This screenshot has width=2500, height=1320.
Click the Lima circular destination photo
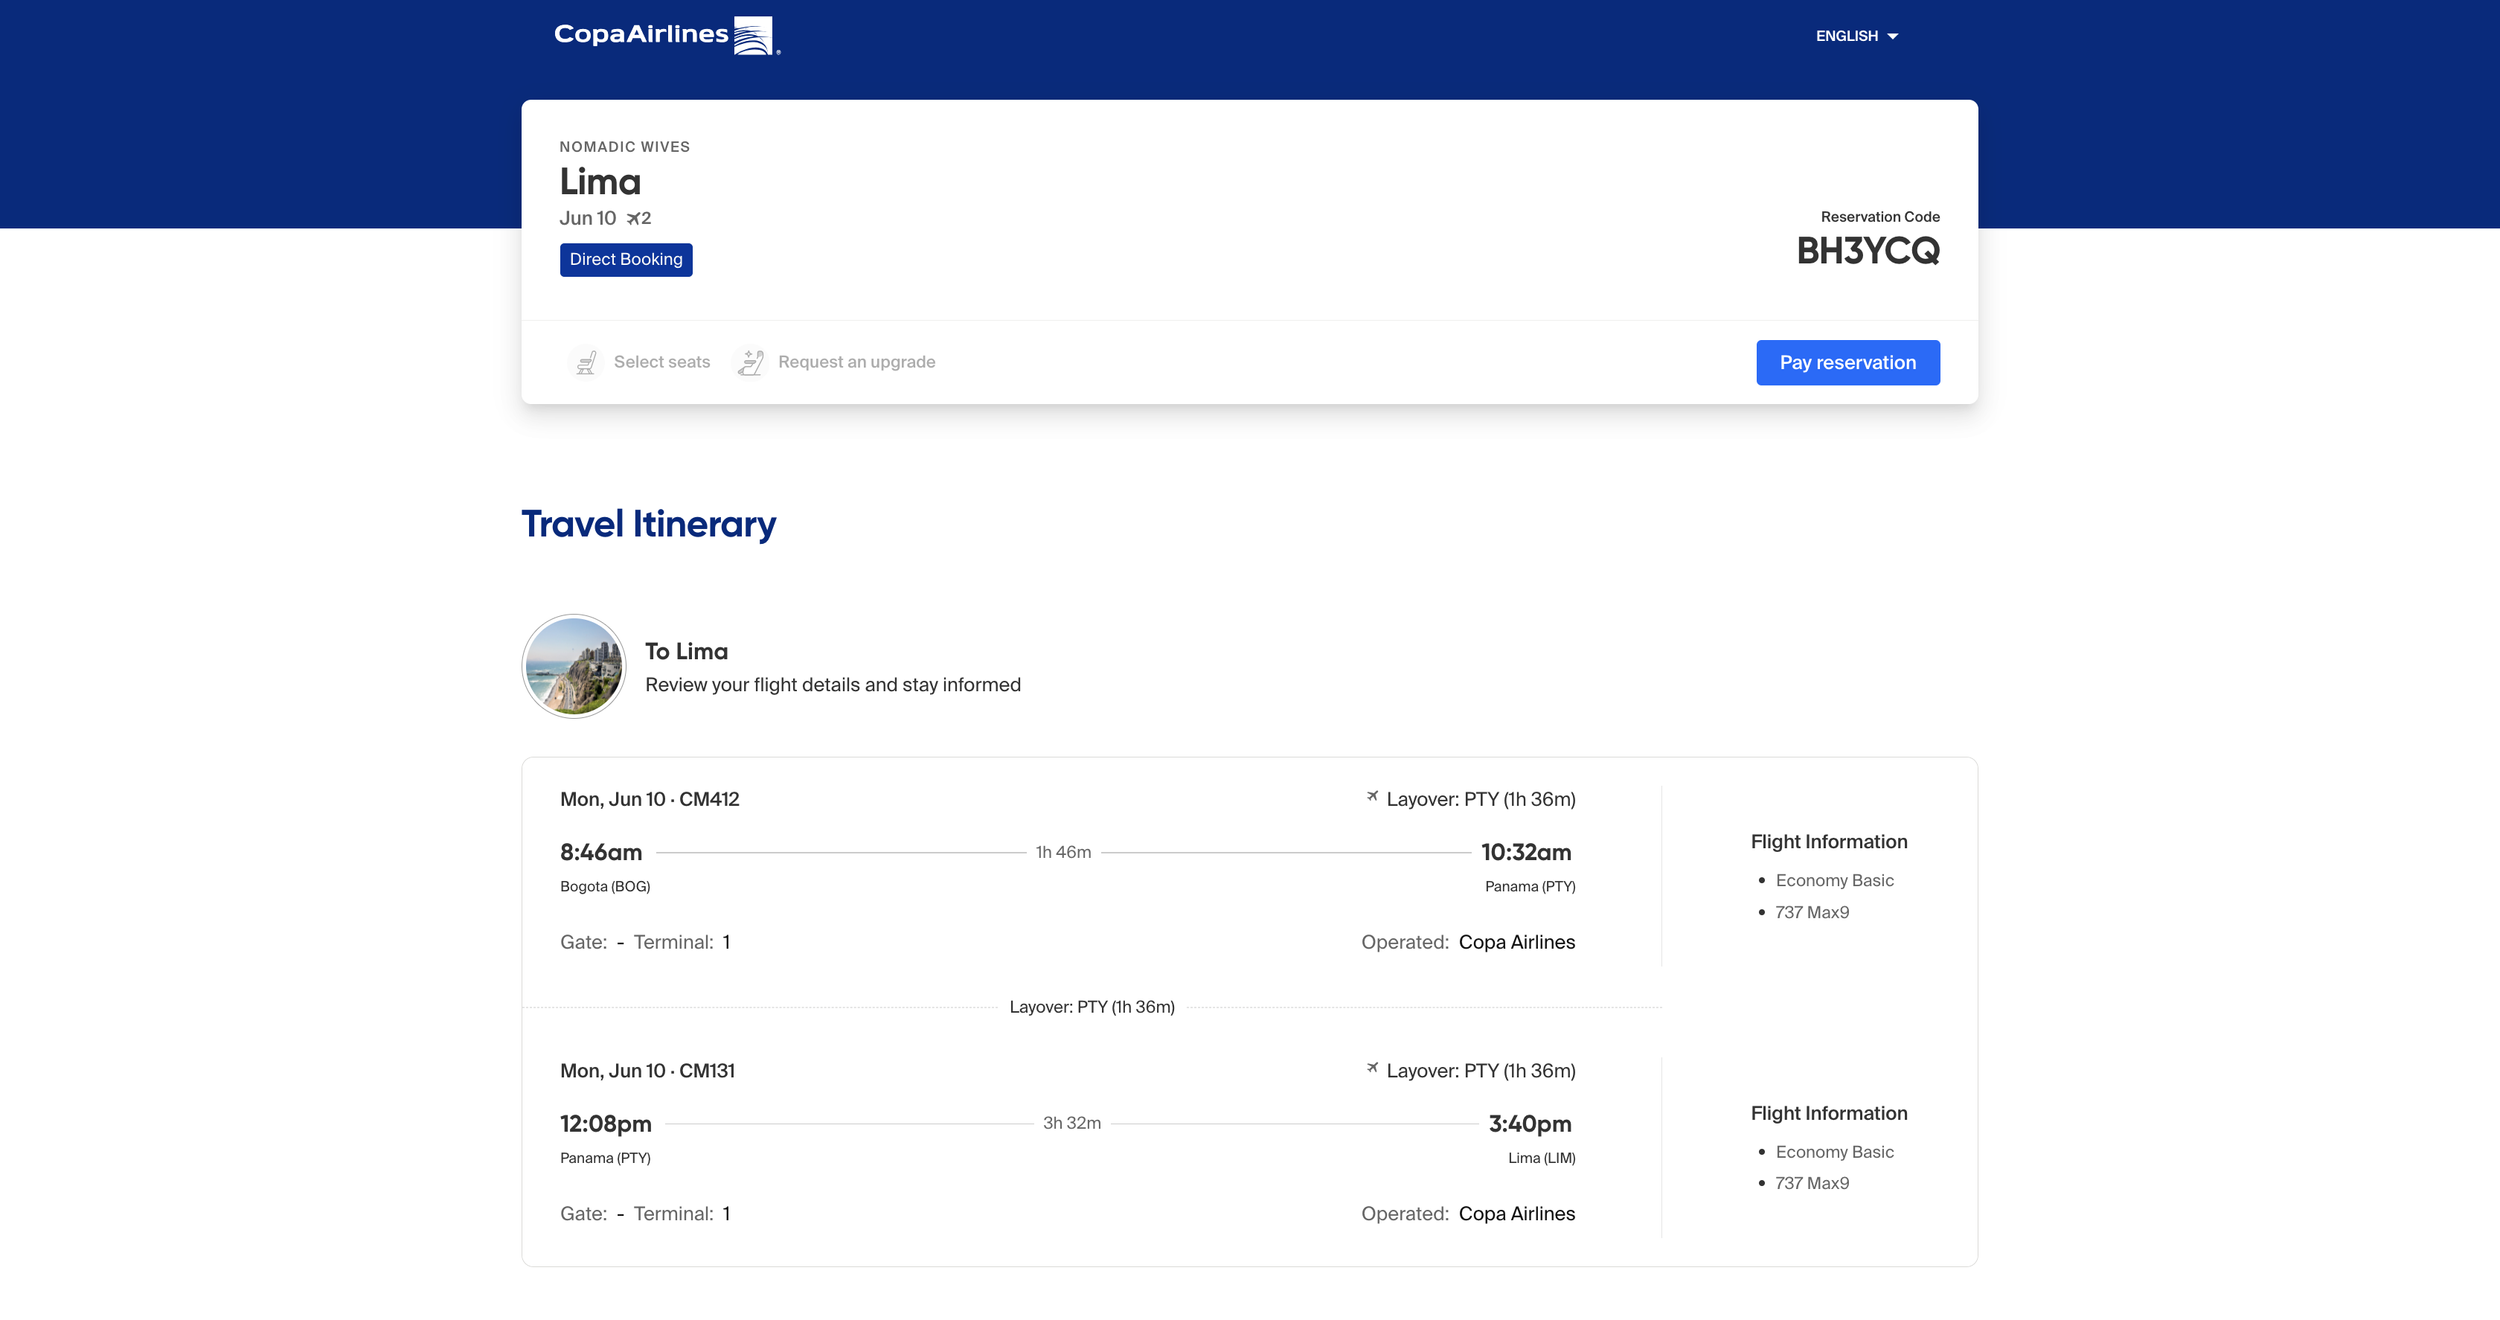coord(574,666)
